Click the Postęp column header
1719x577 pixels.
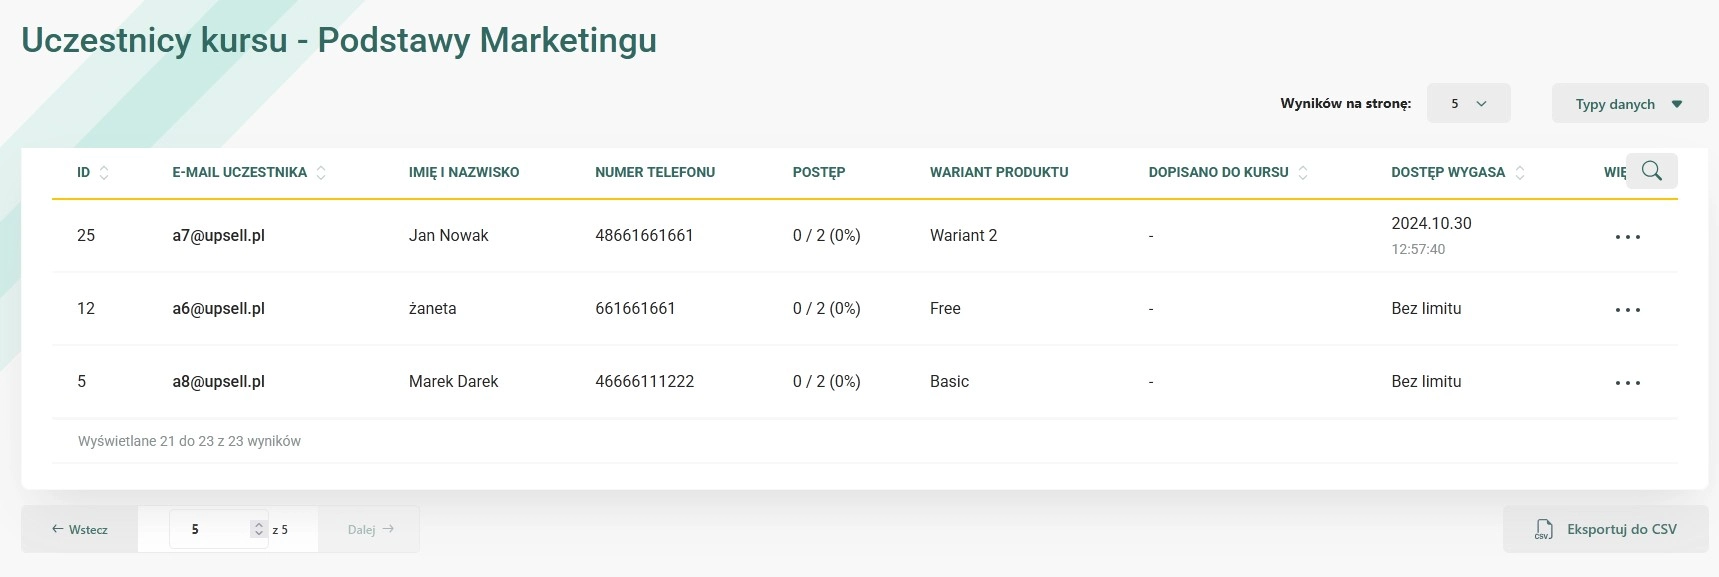(819, 172)
